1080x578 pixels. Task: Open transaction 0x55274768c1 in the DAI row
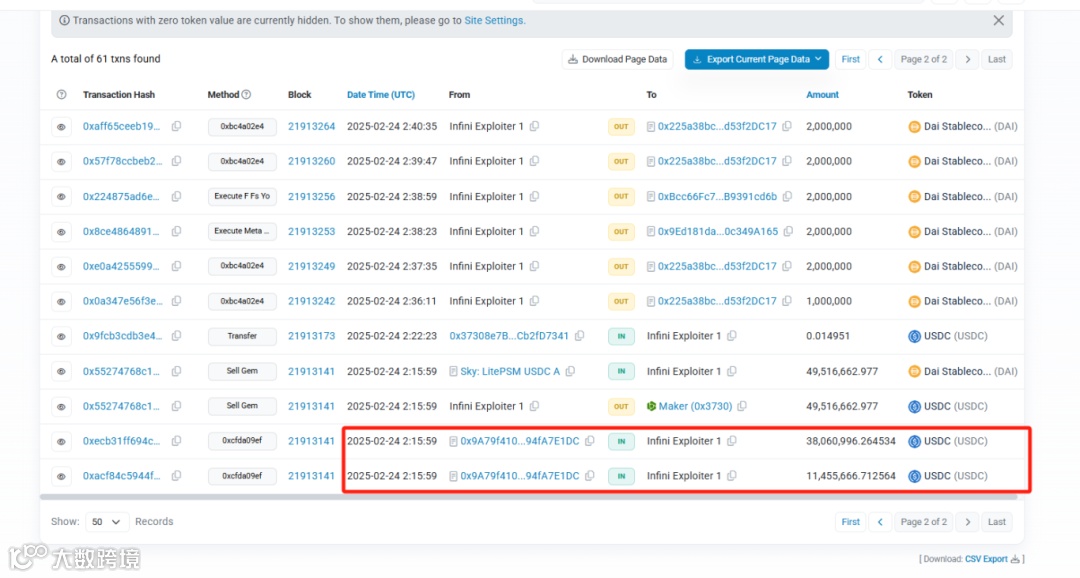(x=121, y=371)
